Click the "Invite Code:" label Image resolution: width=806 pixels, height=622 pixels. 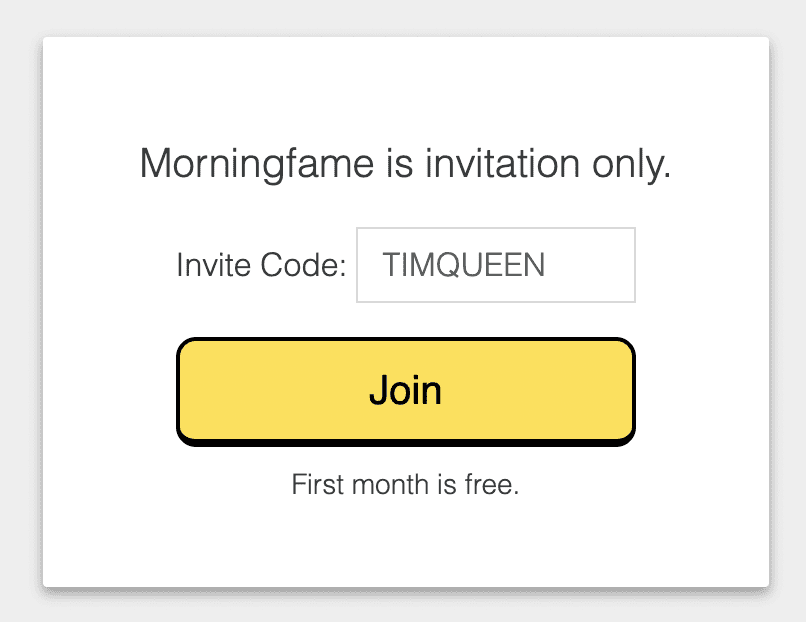(x=261, y=265)
